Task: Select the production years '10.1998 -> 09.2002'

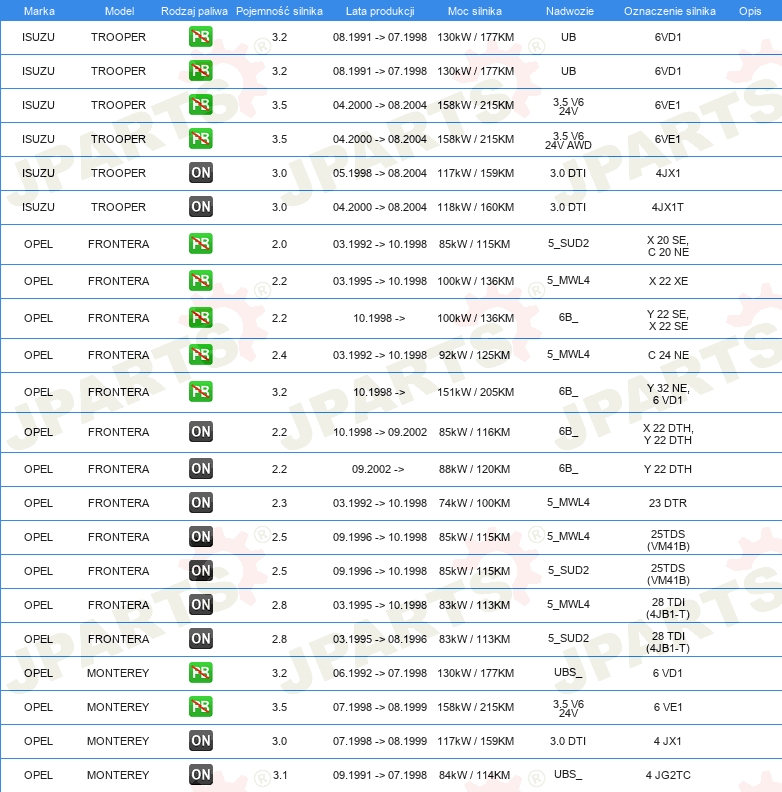Action: pos(379,432)
